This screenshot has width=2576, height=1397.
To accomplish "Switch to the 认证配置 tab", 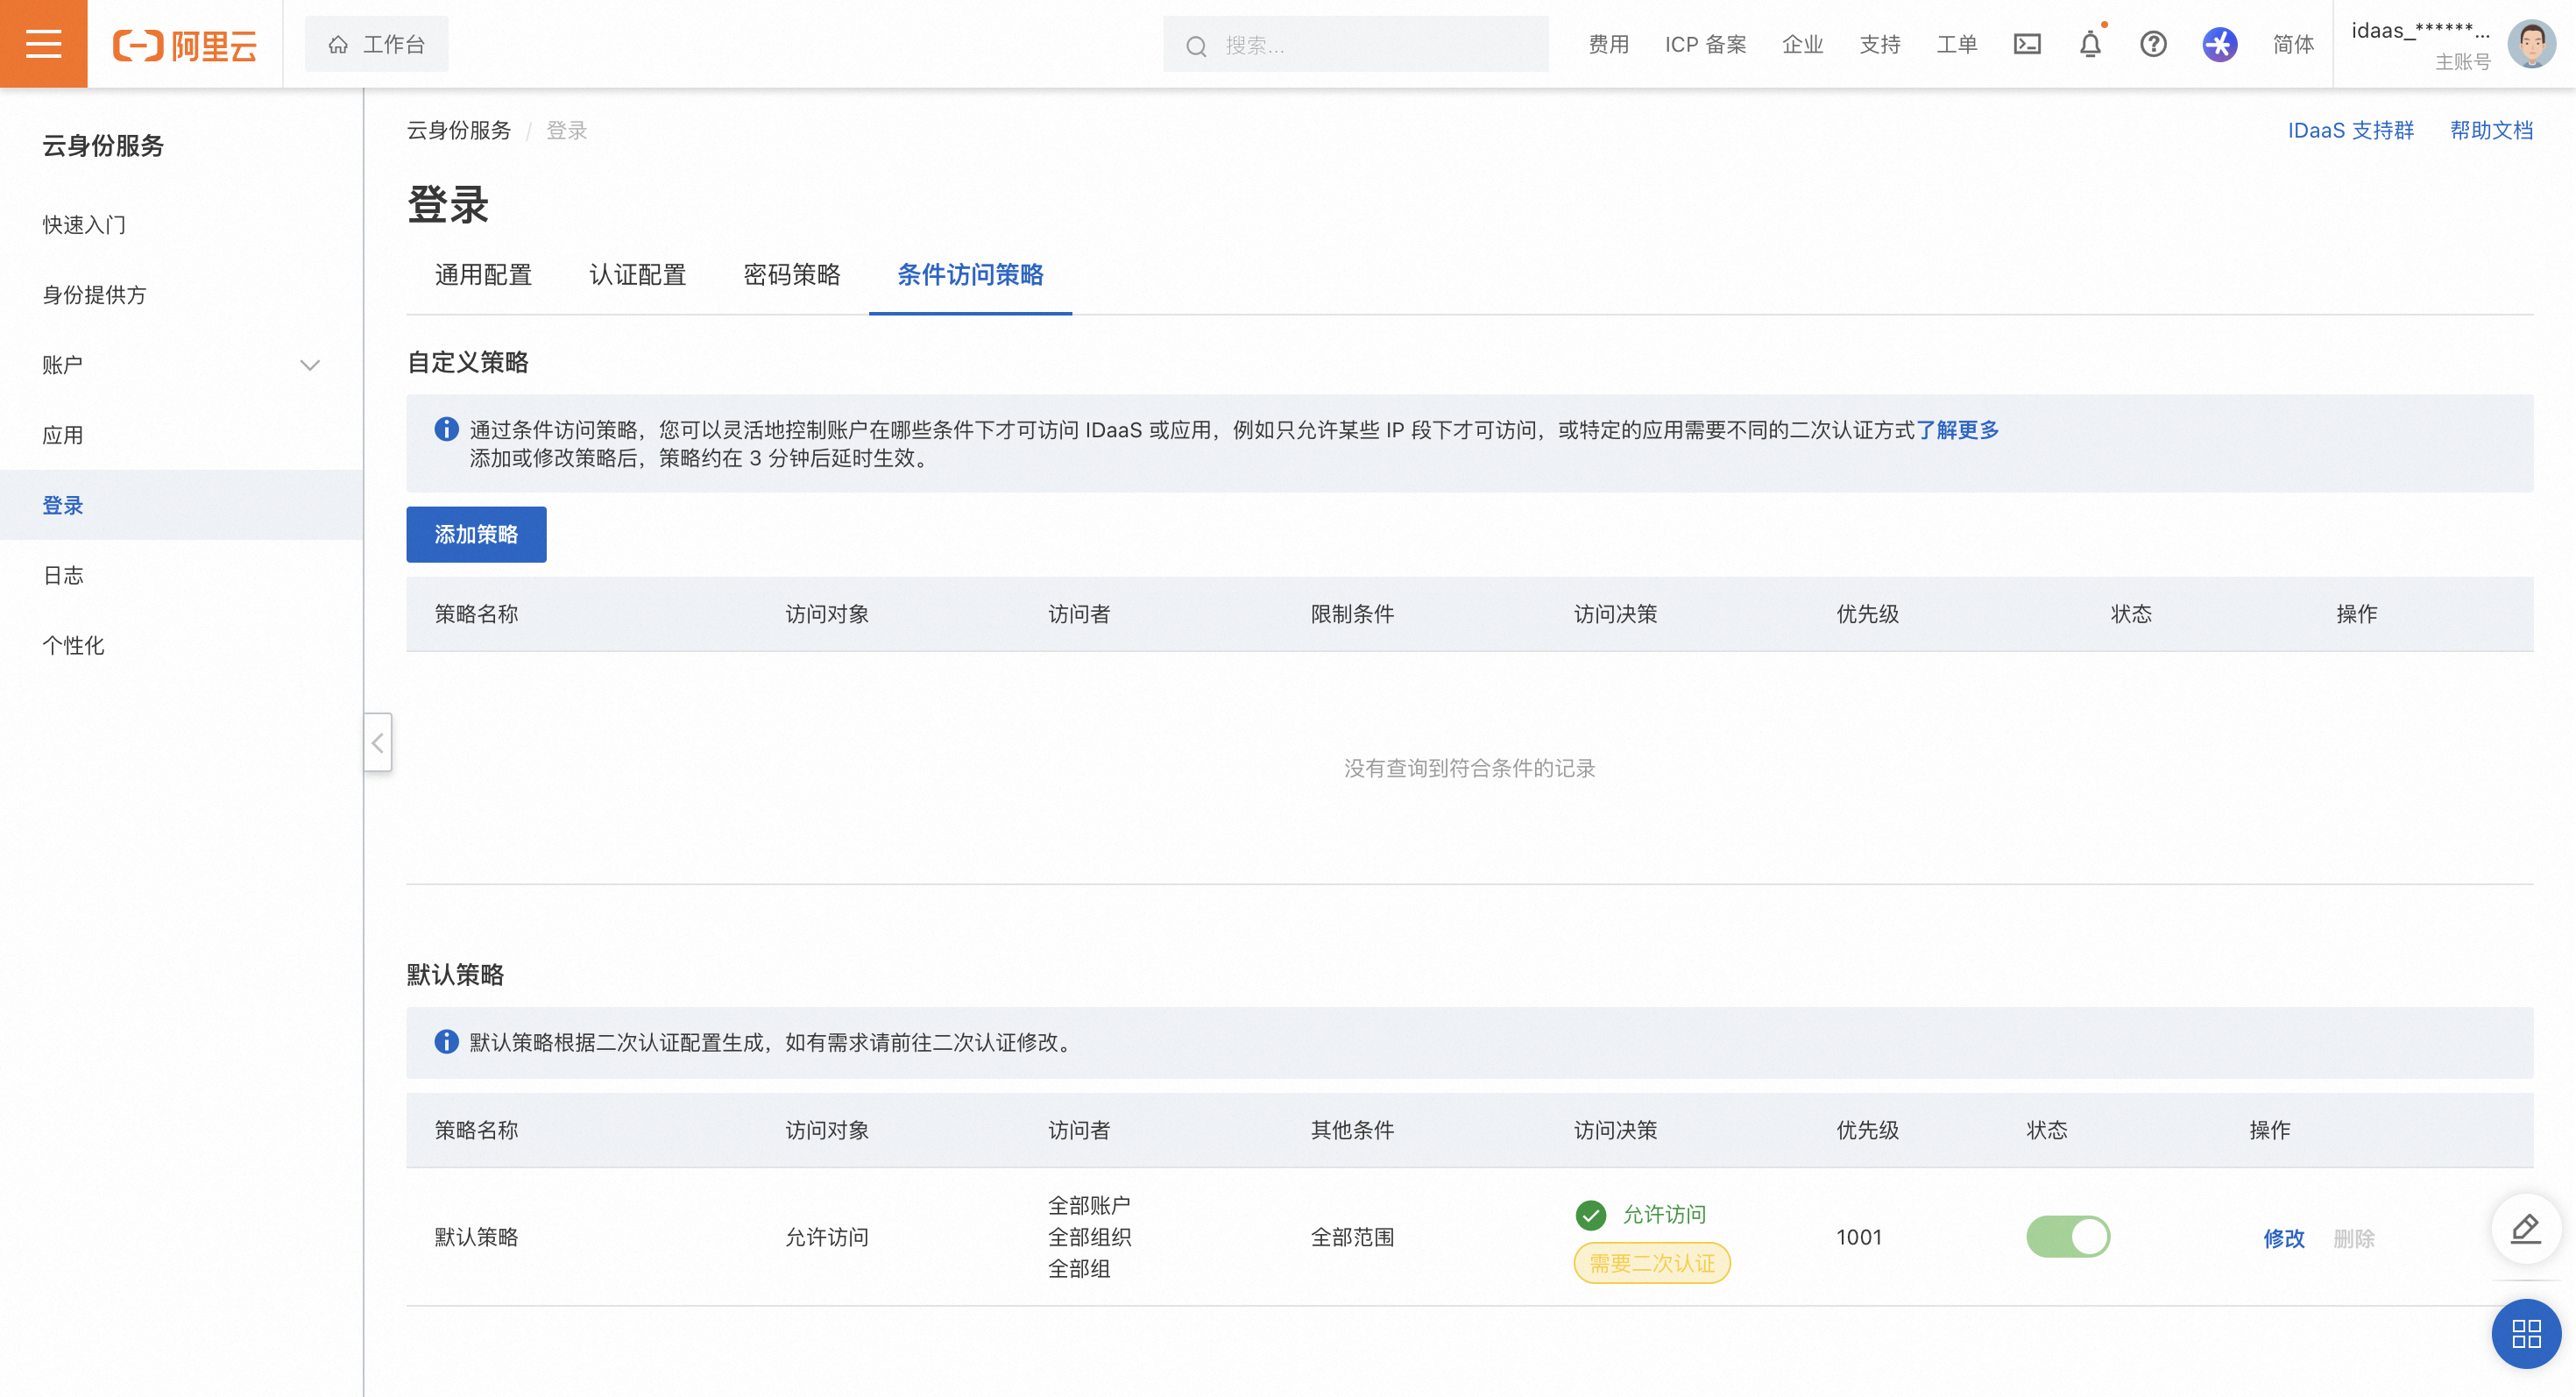I will [x=637, y=274].
